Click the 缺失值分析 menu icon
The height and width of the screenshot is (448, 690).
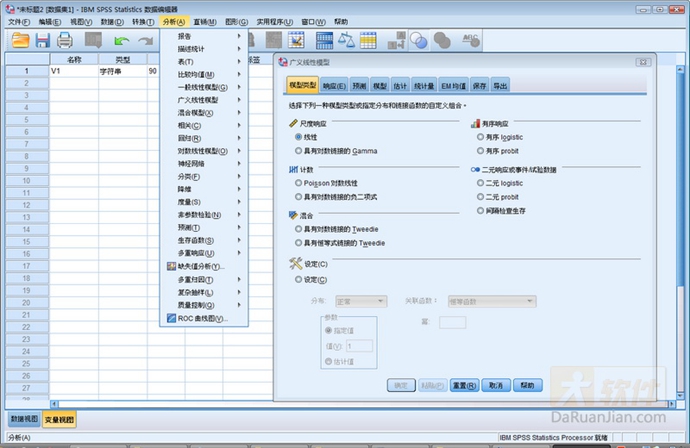tap(171, 266)
